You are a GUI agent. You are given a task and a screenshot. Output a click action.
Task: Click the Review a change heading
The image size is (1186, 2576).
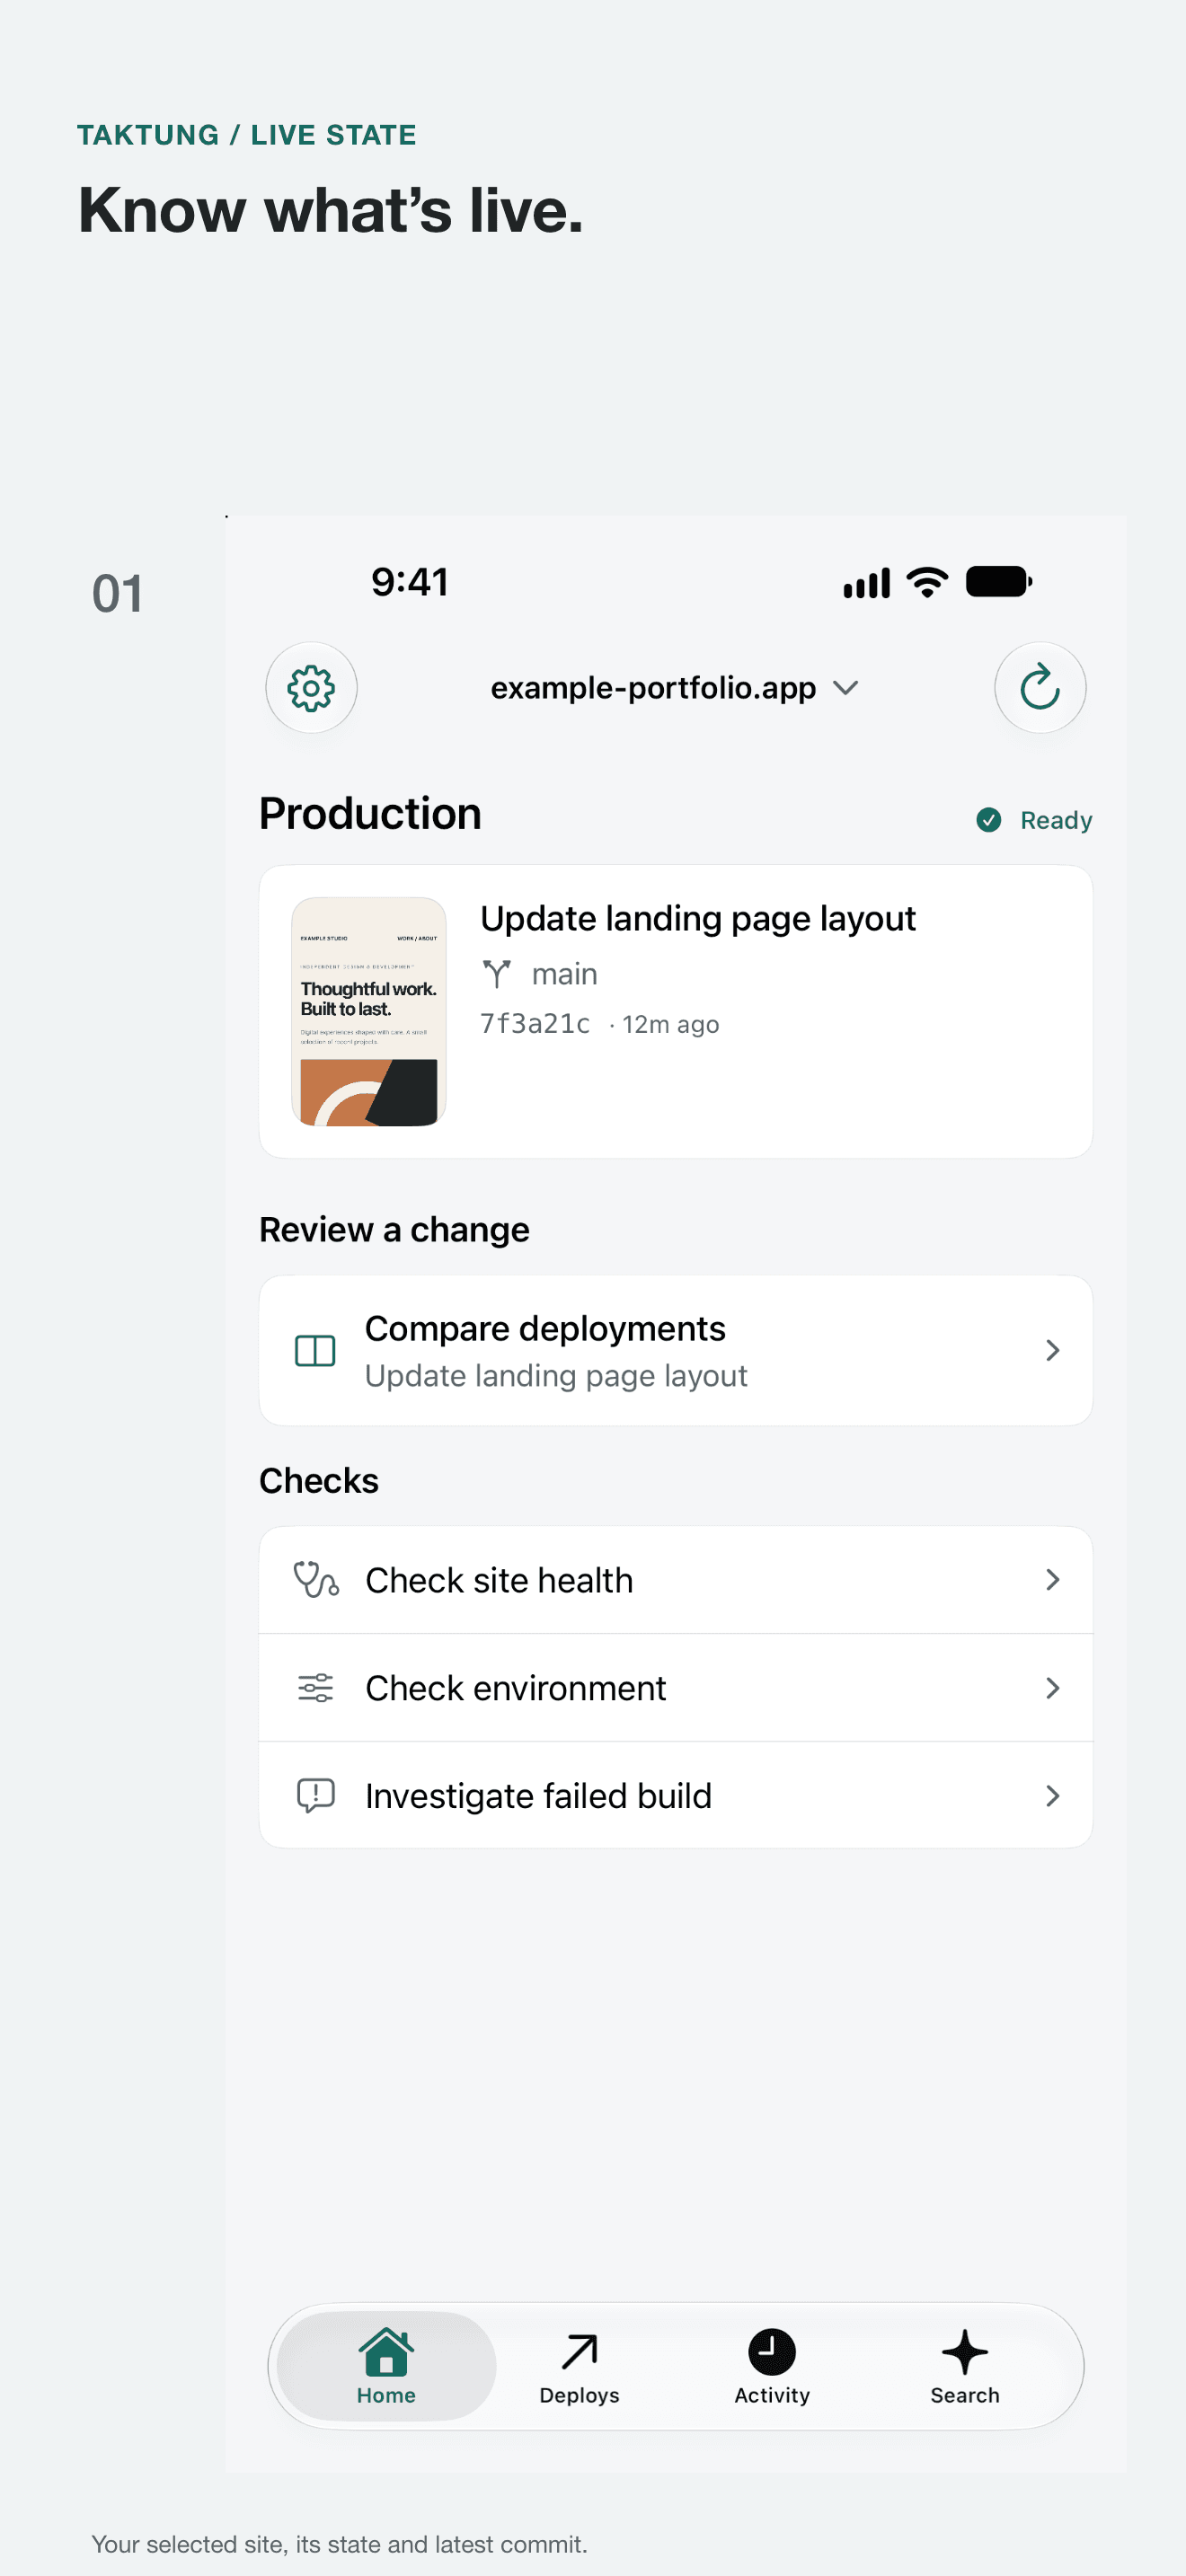point(394,1230)
